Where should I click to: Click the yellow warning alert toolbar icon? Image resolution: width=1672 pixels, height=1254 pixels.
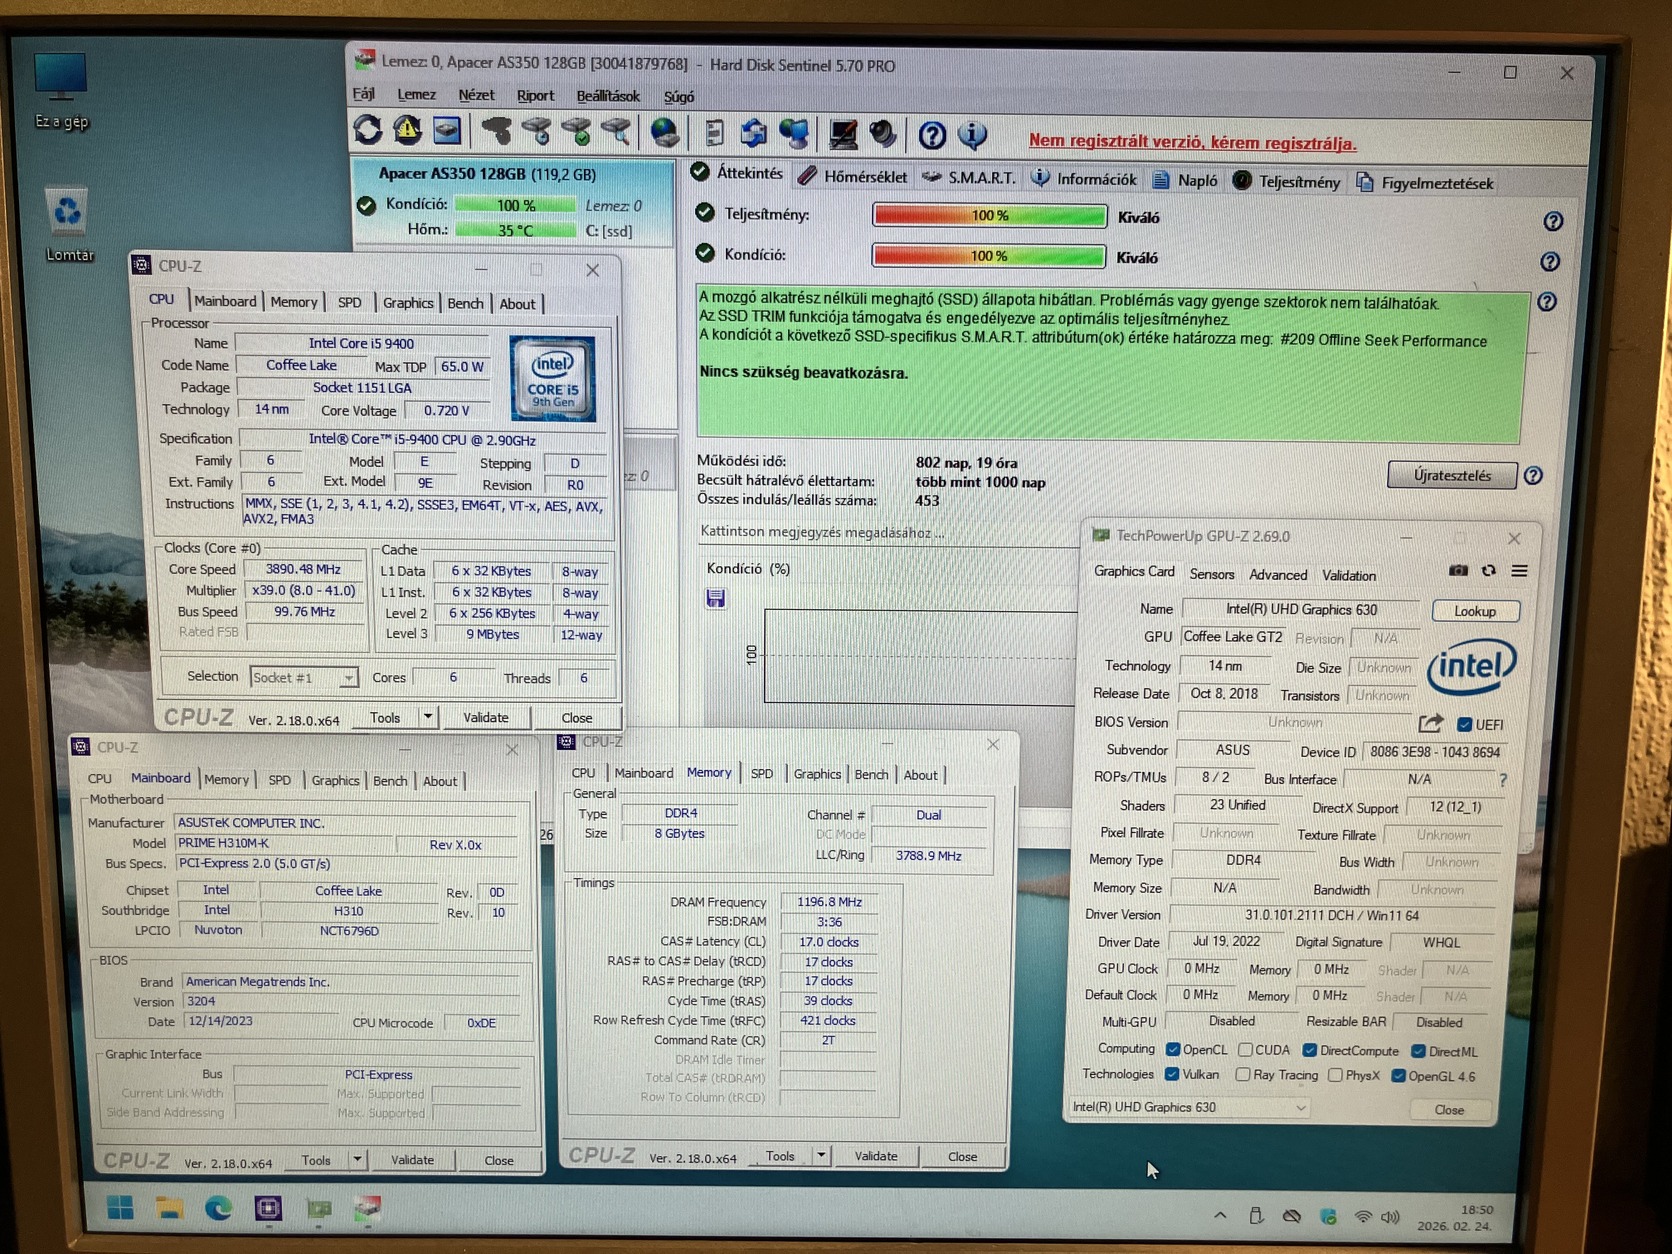pos(407,131)
